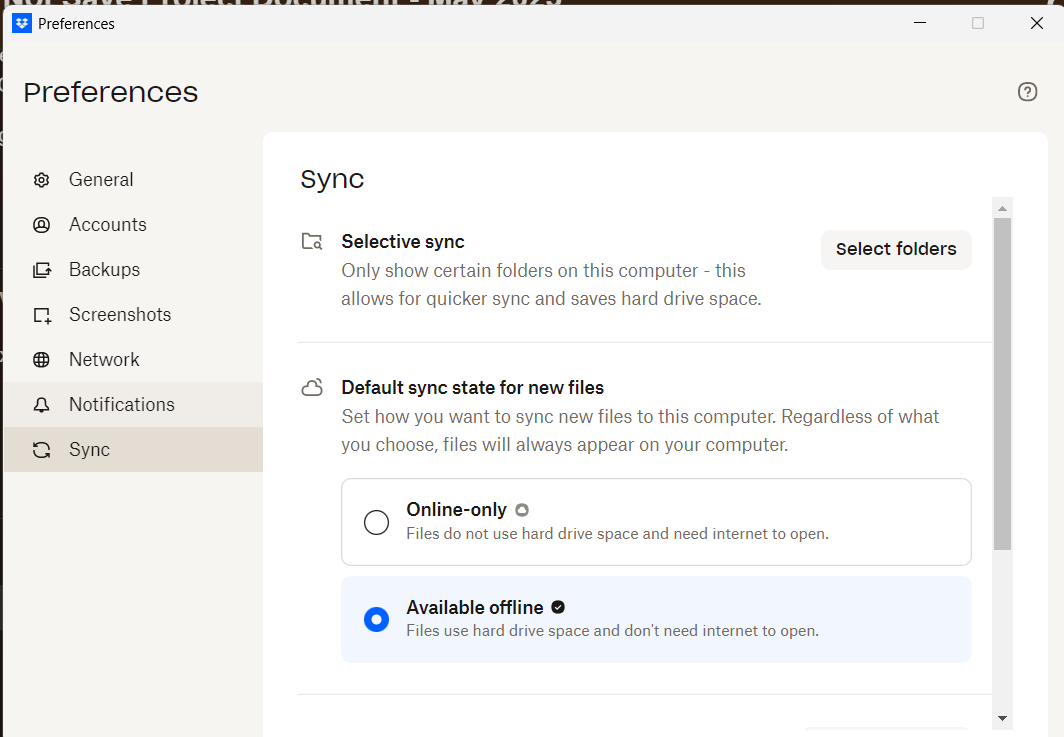Select the Online-only radio button

377,523
